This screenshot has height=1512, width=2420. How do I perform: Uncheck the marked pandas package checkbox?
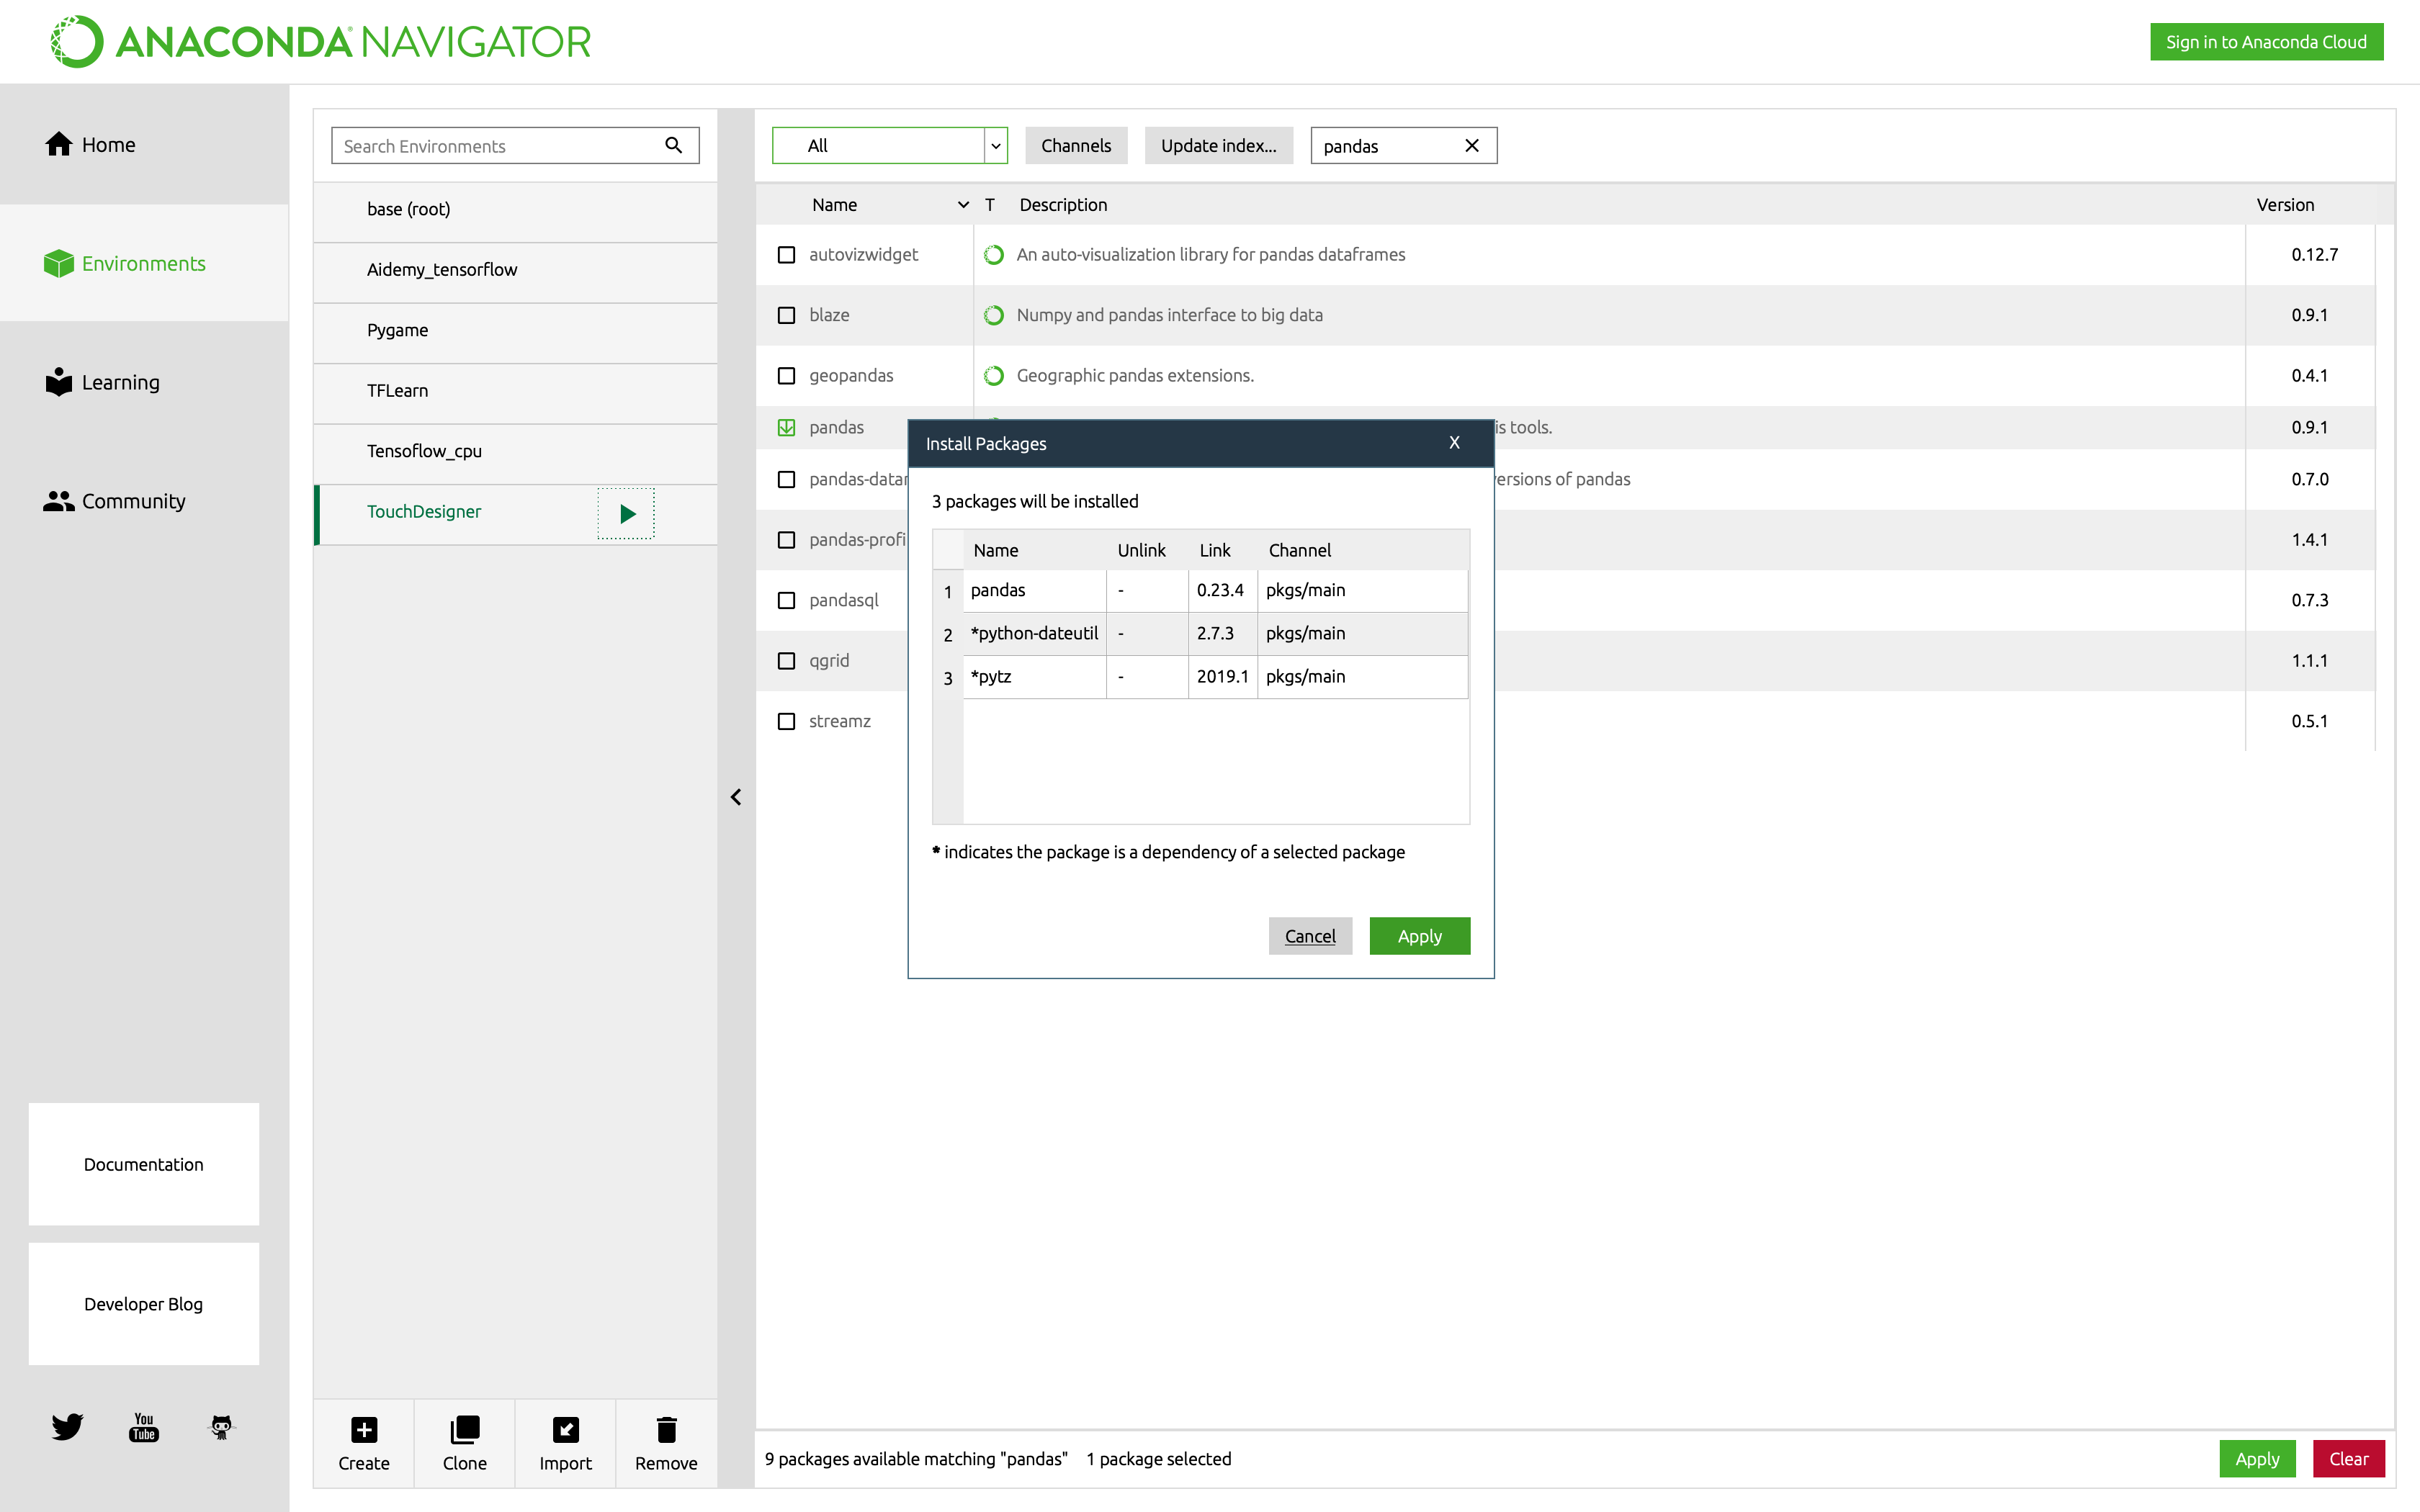[786, 428]
